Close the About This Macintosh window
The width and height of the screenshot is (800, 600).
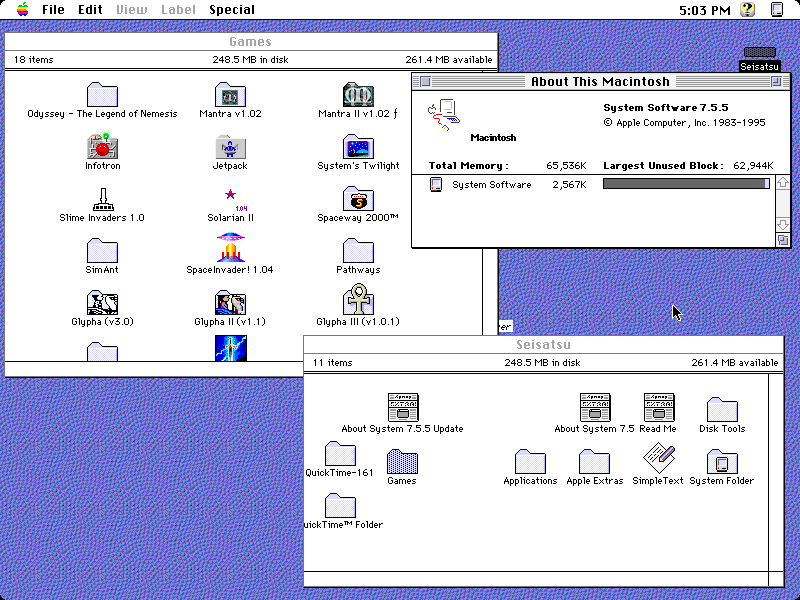(425, 82)
